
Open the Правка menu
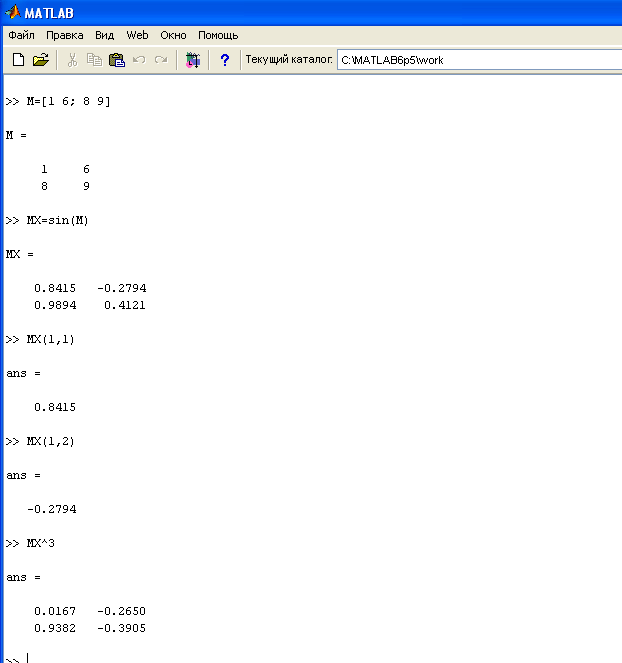click(x=65, y=35)
